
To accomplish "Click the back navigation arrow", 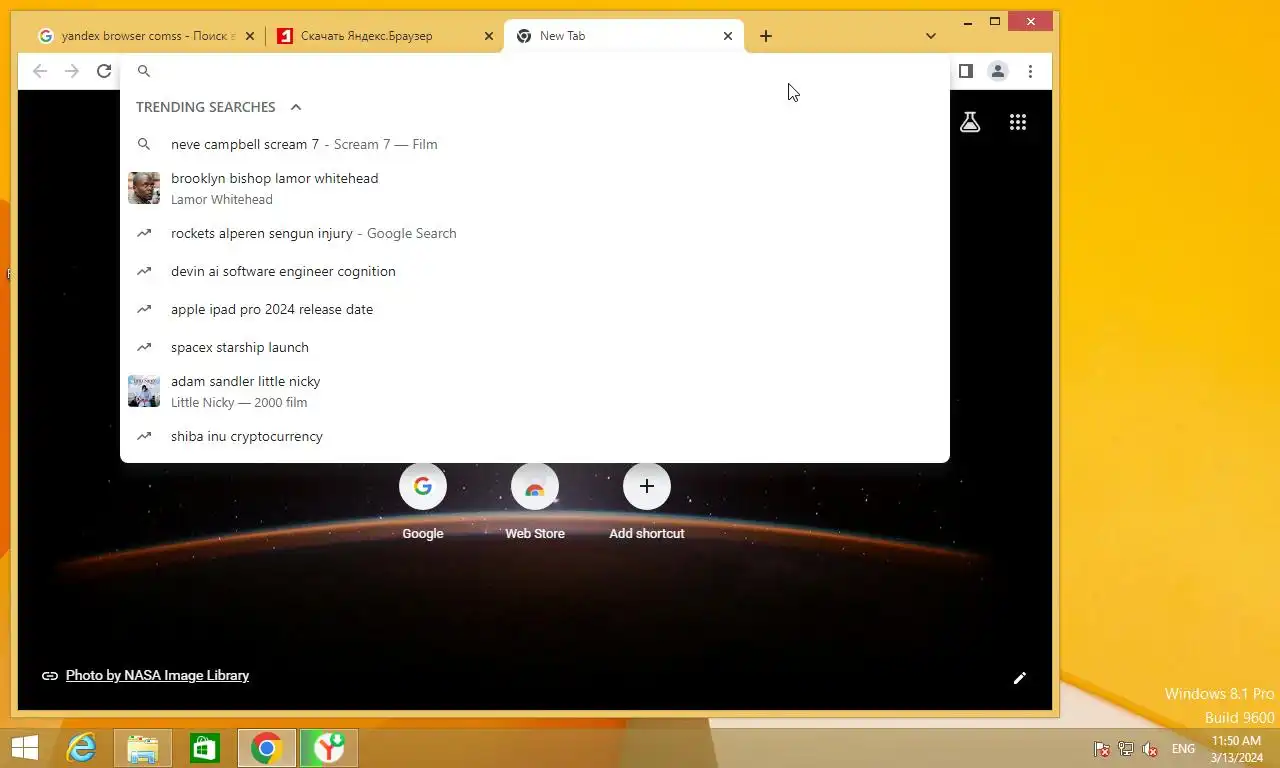I will pyautogui.click(x=40, y=71).
